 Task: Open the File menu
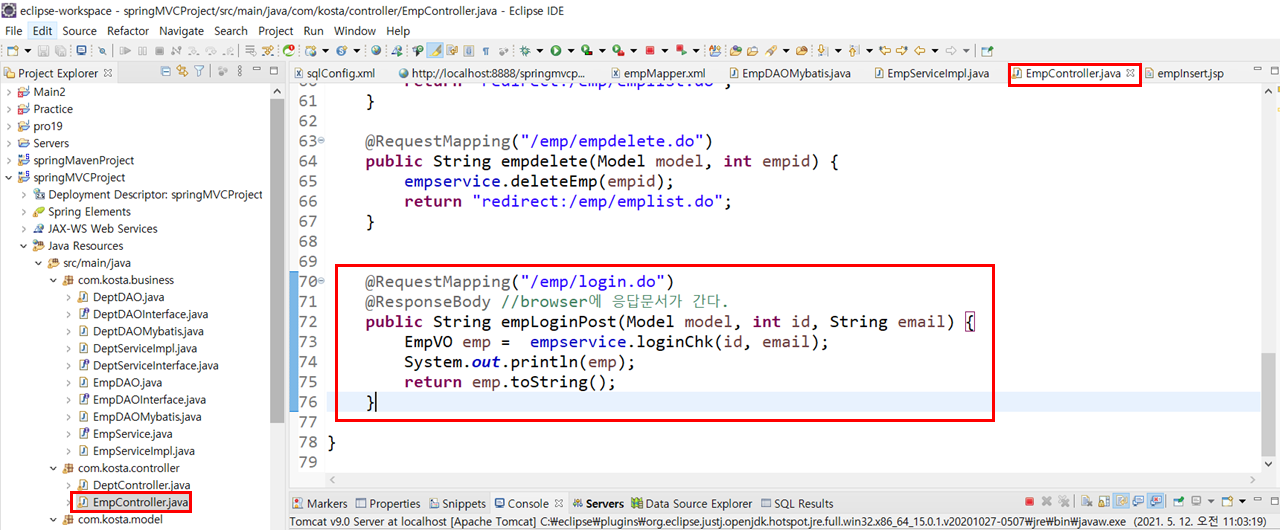click(13, 31)
